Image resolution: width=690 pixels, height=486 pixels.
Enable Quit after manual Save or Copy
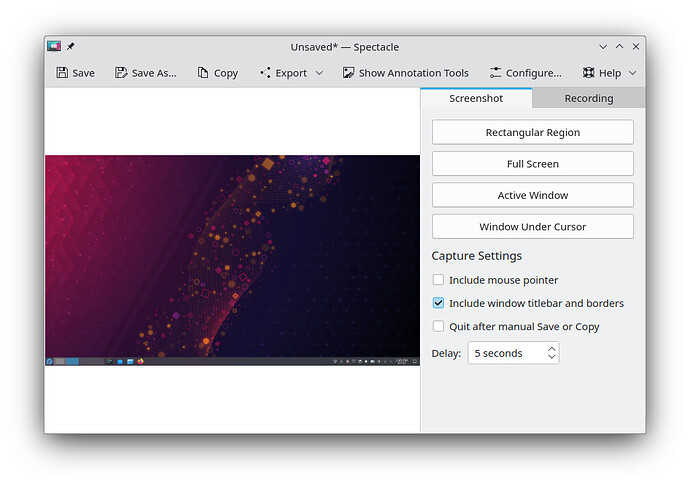[438, 326]
